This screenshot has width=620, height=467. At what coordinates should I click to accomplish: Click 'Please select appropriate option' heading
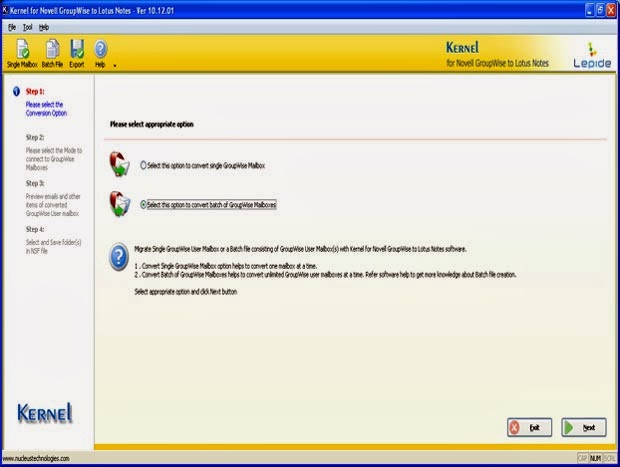click(x=152, y=124)
